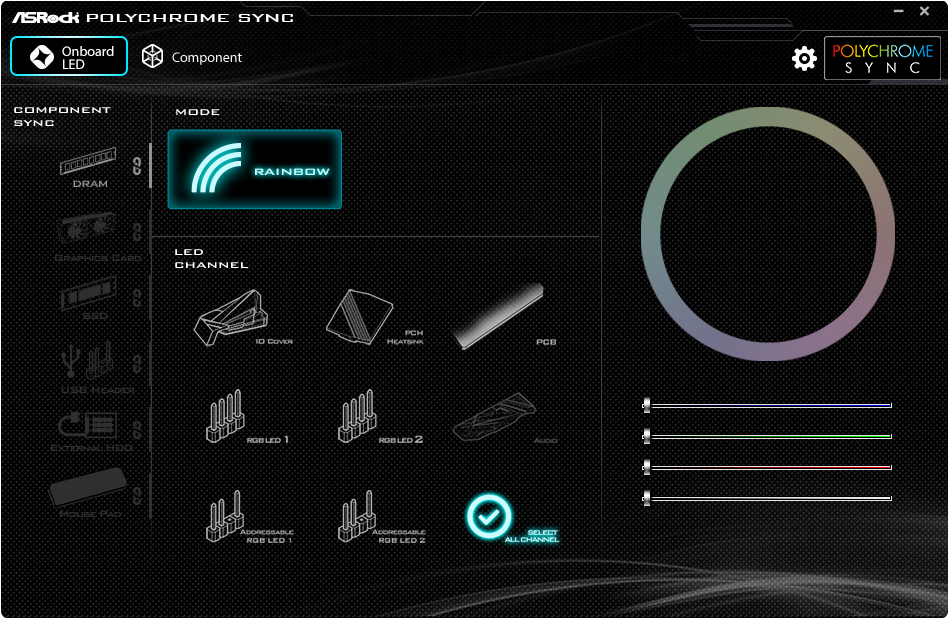Select the RGB LED 2 header
Screen dimensions: 950x620
pos(379,416)
